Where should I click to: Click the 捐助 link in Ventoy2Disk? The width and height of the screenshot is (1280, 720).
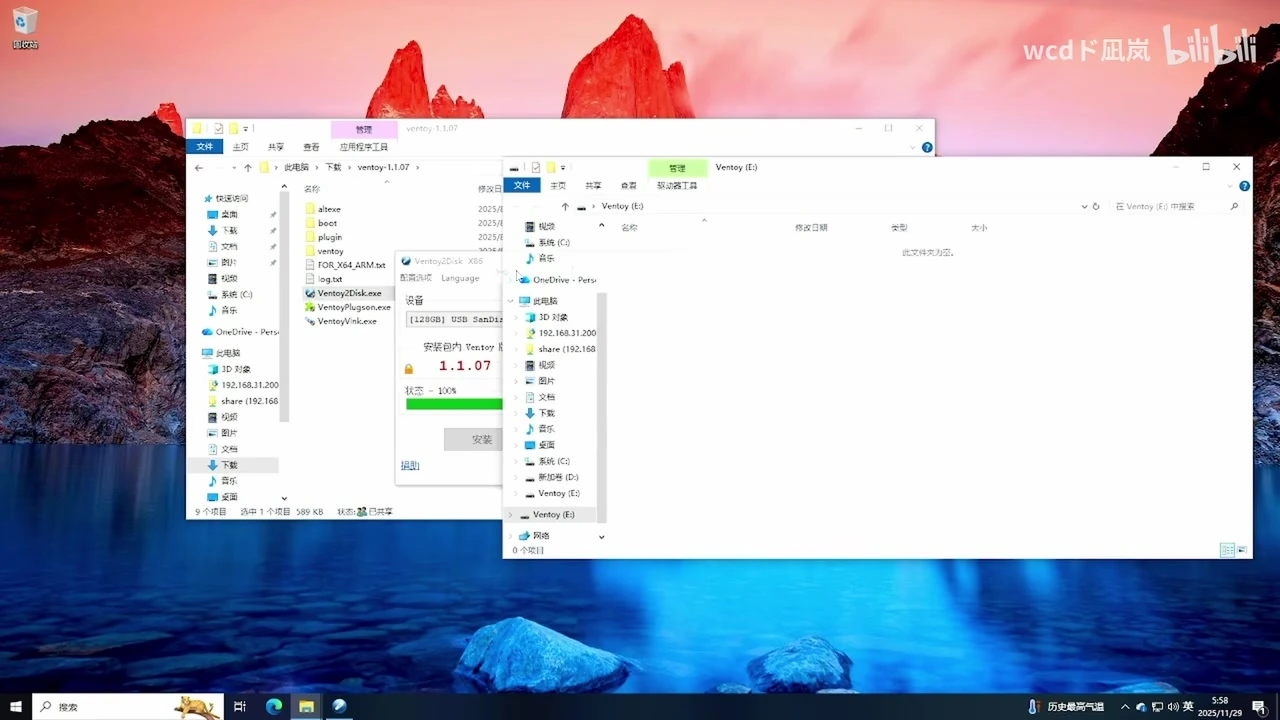(x=410, y=465)
